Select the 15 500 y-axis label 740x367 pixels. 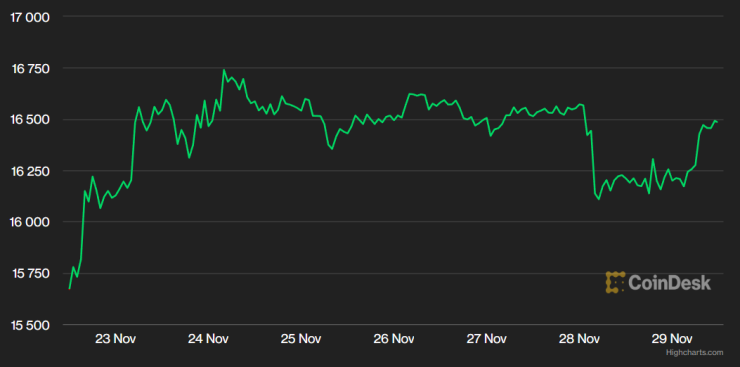[x=30, y=325]
